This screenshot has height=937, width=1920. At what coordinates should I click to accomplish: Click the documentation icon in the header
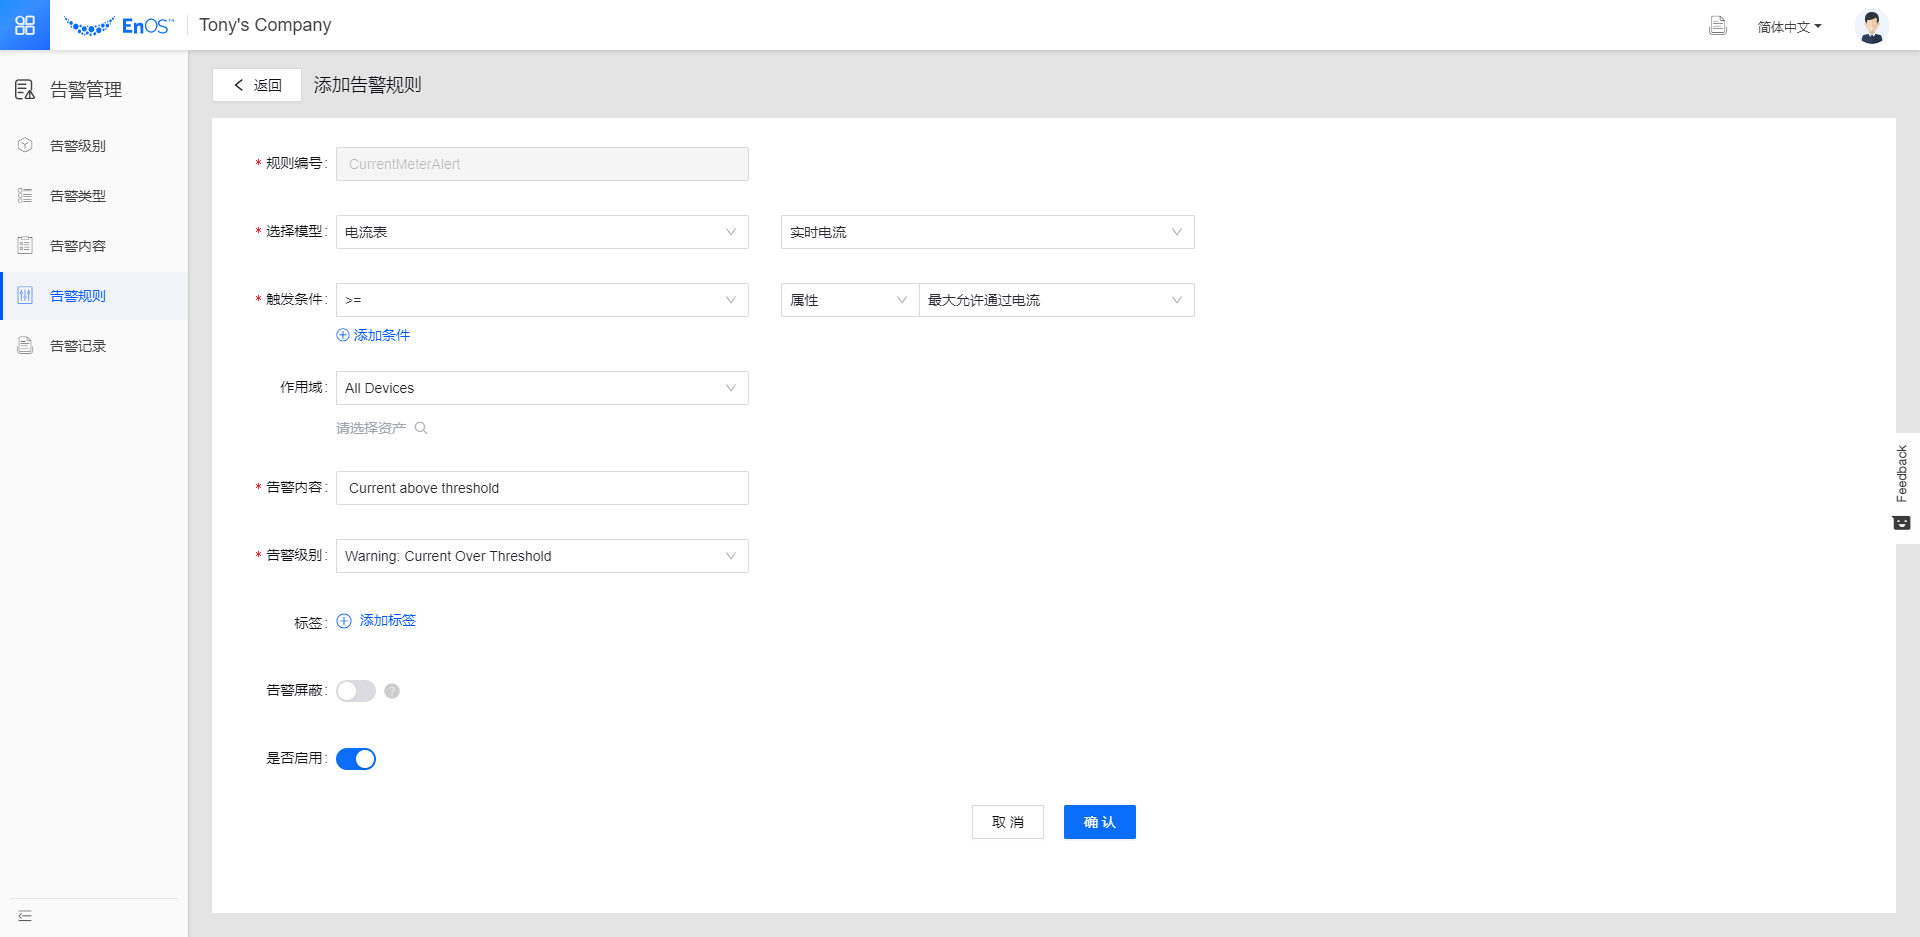coord(1717,26)
